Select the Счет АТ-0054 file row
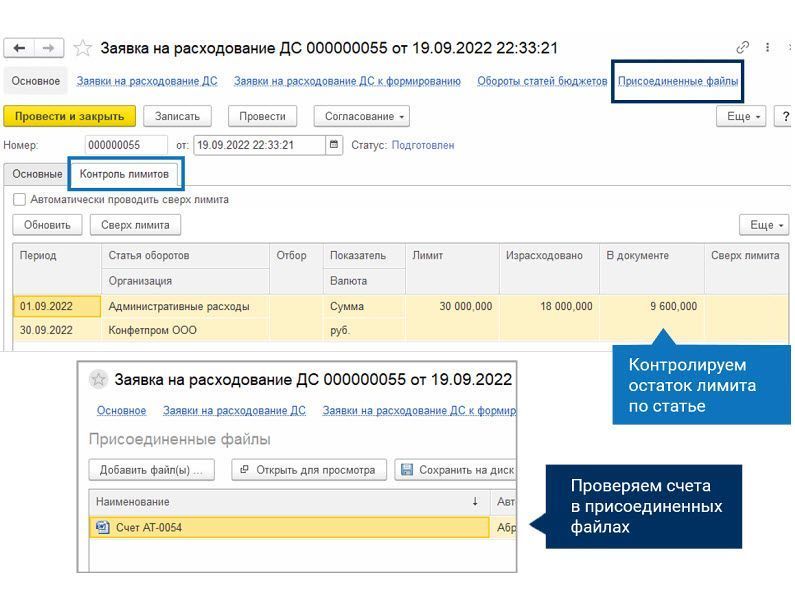The image size is (795, 600). pos(289,527)
